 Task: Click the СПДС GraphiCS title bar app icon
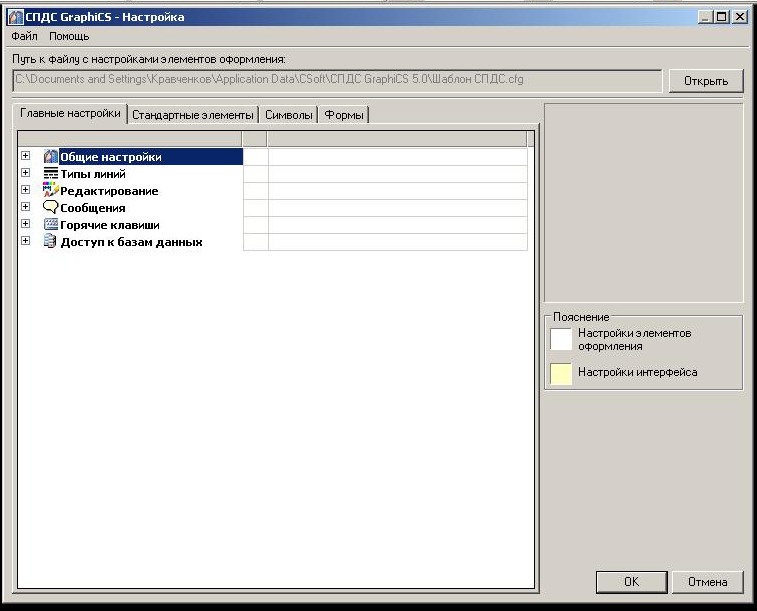click(16, 17)
